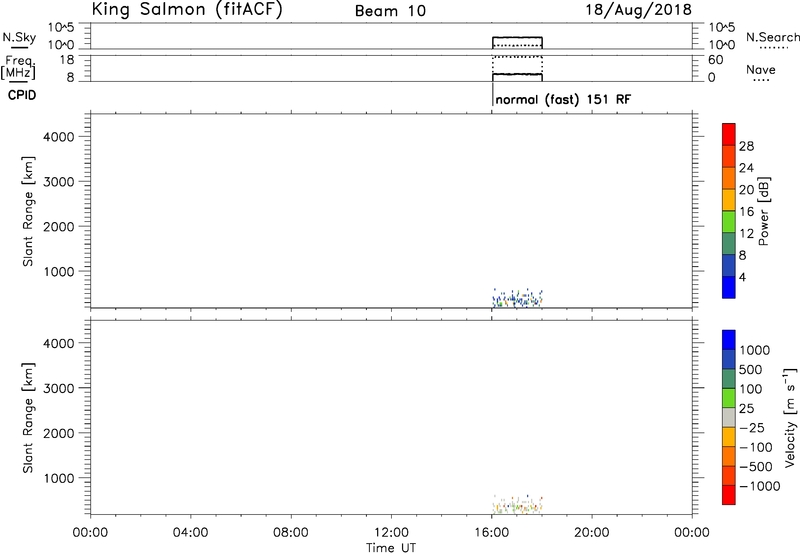800x554 pixels.
Task: Click the "normal (fast) 151 RF" annotation
Action: click(x=563, y=99)
